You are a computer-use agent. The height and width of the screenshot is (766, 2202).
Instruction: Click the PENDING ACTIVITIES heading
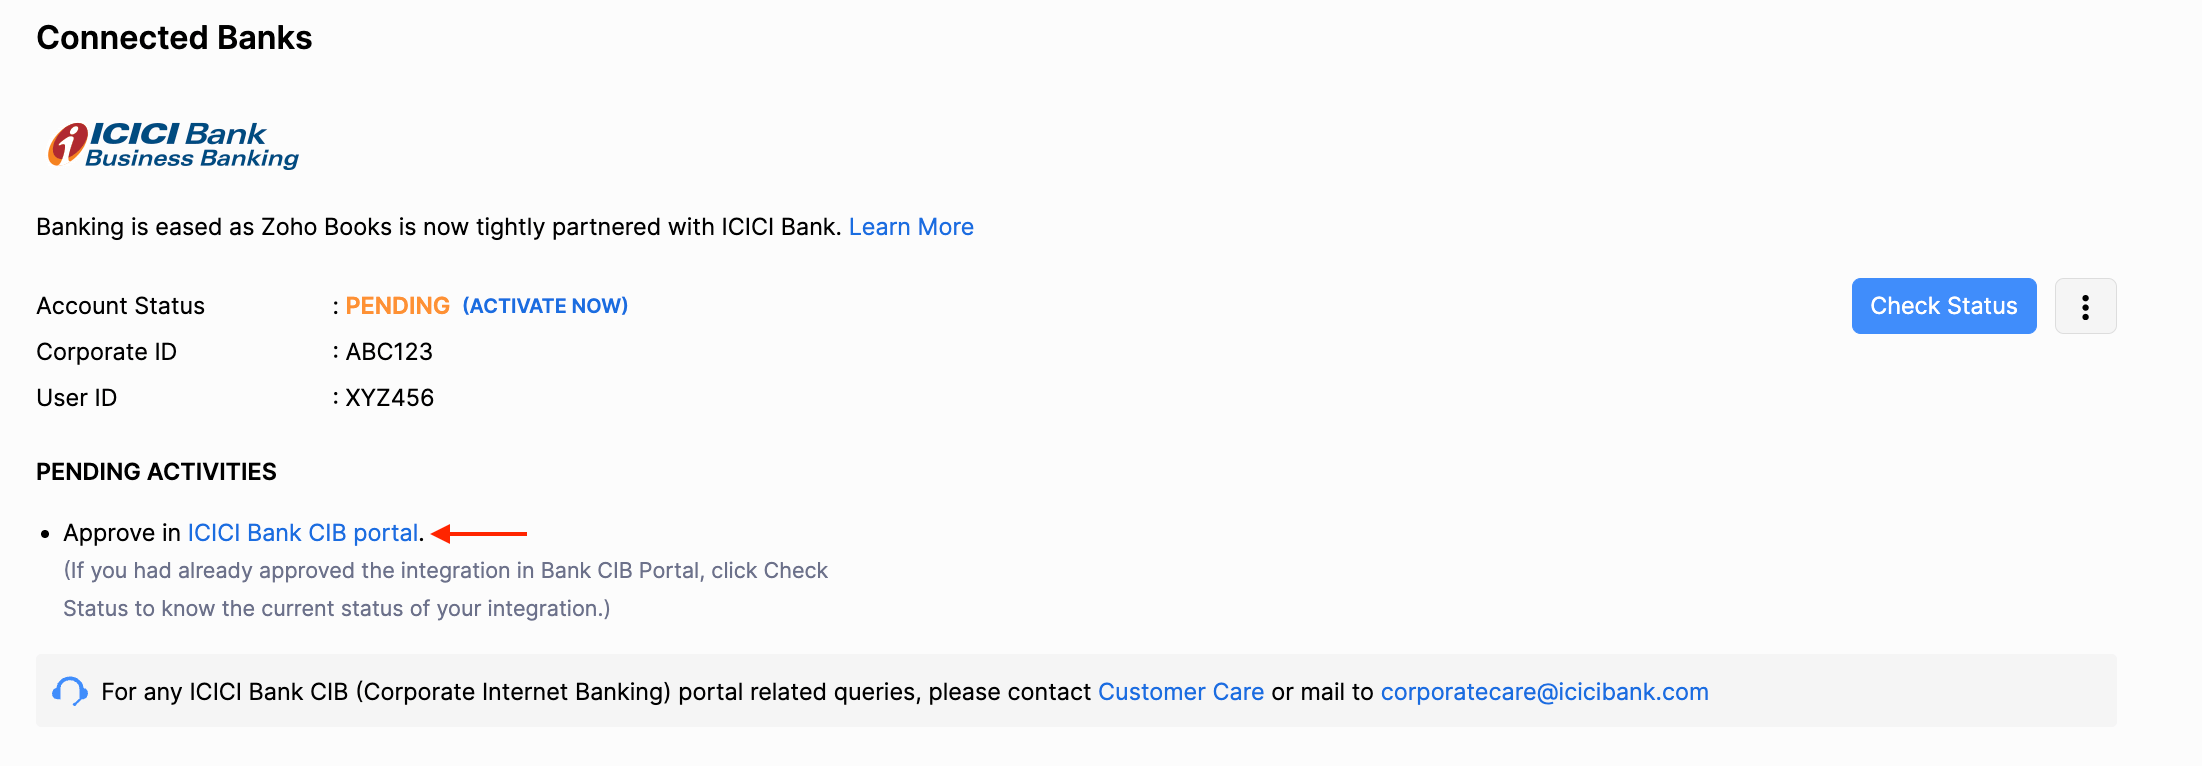[156, 472]
